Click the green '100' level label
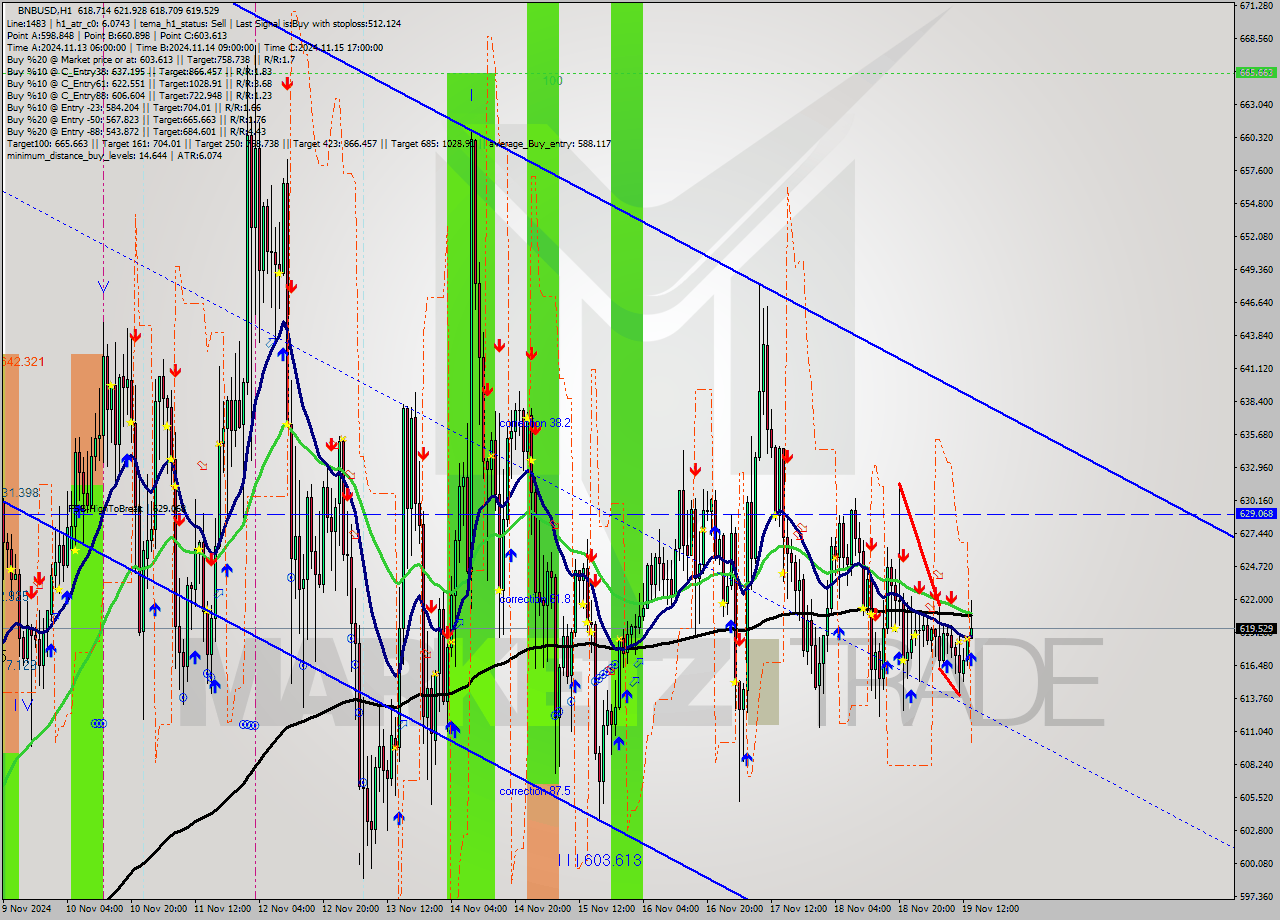The image size is (1280, 920). click(x=552, y=80)
